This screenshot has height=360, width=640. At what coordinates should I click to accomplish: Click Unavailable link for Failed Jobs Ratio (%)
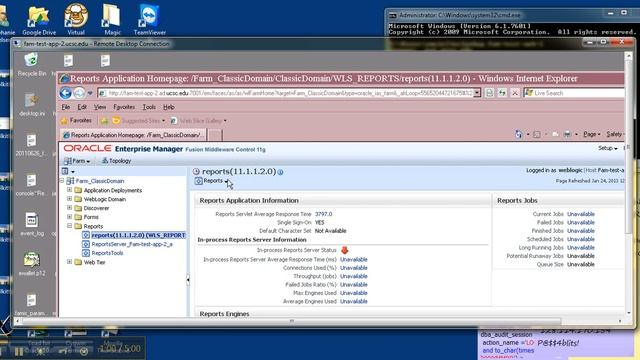[x=353, y=284]
